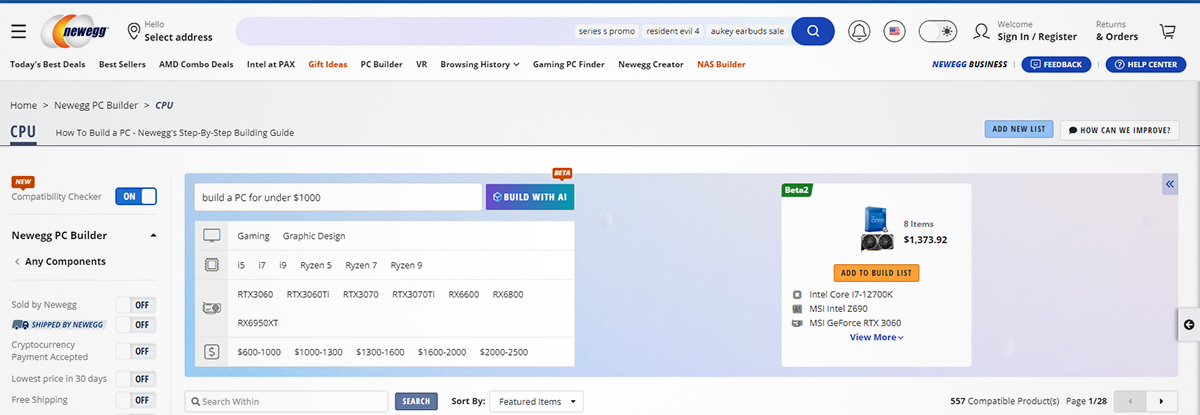
Task: Click the blue search magnifier button
Action: click(813, 31)
